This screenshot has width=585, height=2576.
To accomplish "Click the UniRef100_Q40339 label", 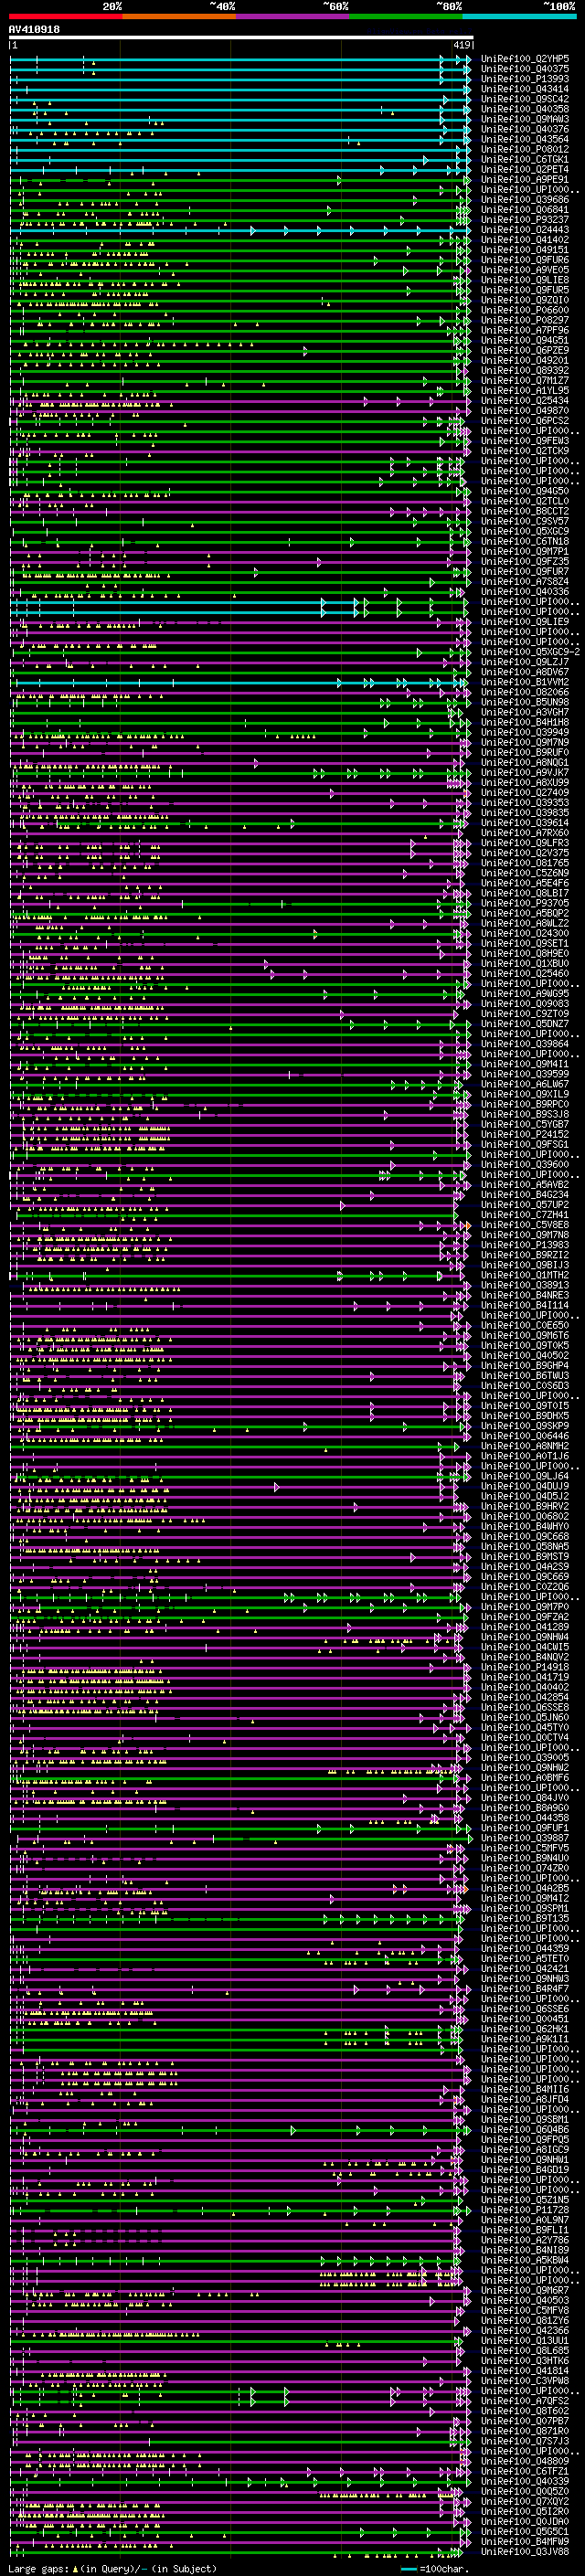I will pos(525,2480).
